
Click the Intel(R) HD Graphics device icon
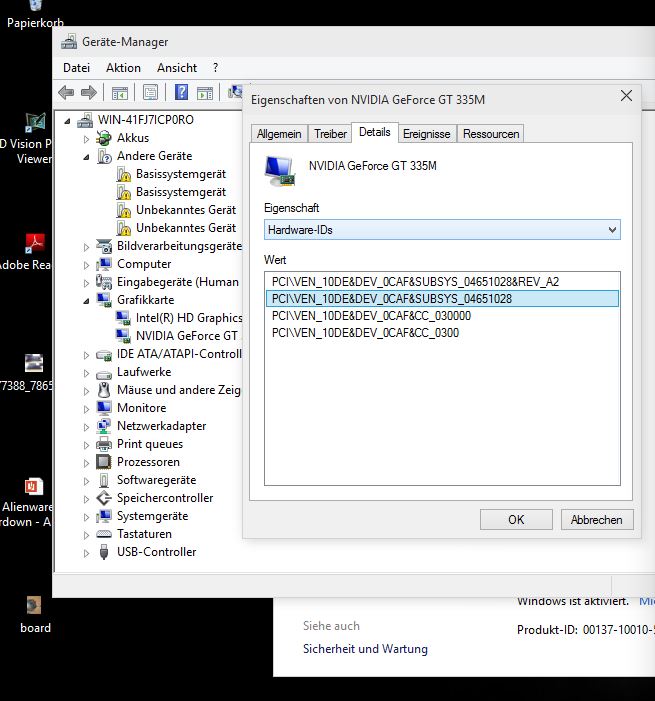point(123,318)
